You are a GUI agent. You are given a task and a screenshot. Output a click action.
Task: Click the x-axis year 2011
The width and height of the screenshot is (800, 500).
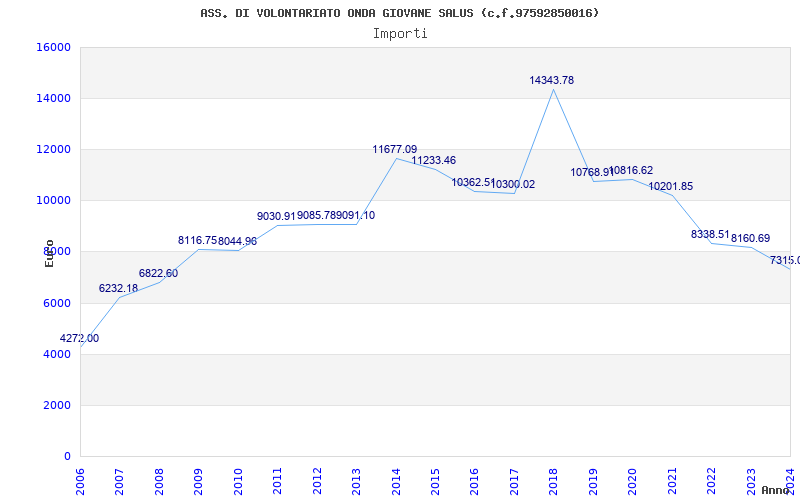pos(278,481)
